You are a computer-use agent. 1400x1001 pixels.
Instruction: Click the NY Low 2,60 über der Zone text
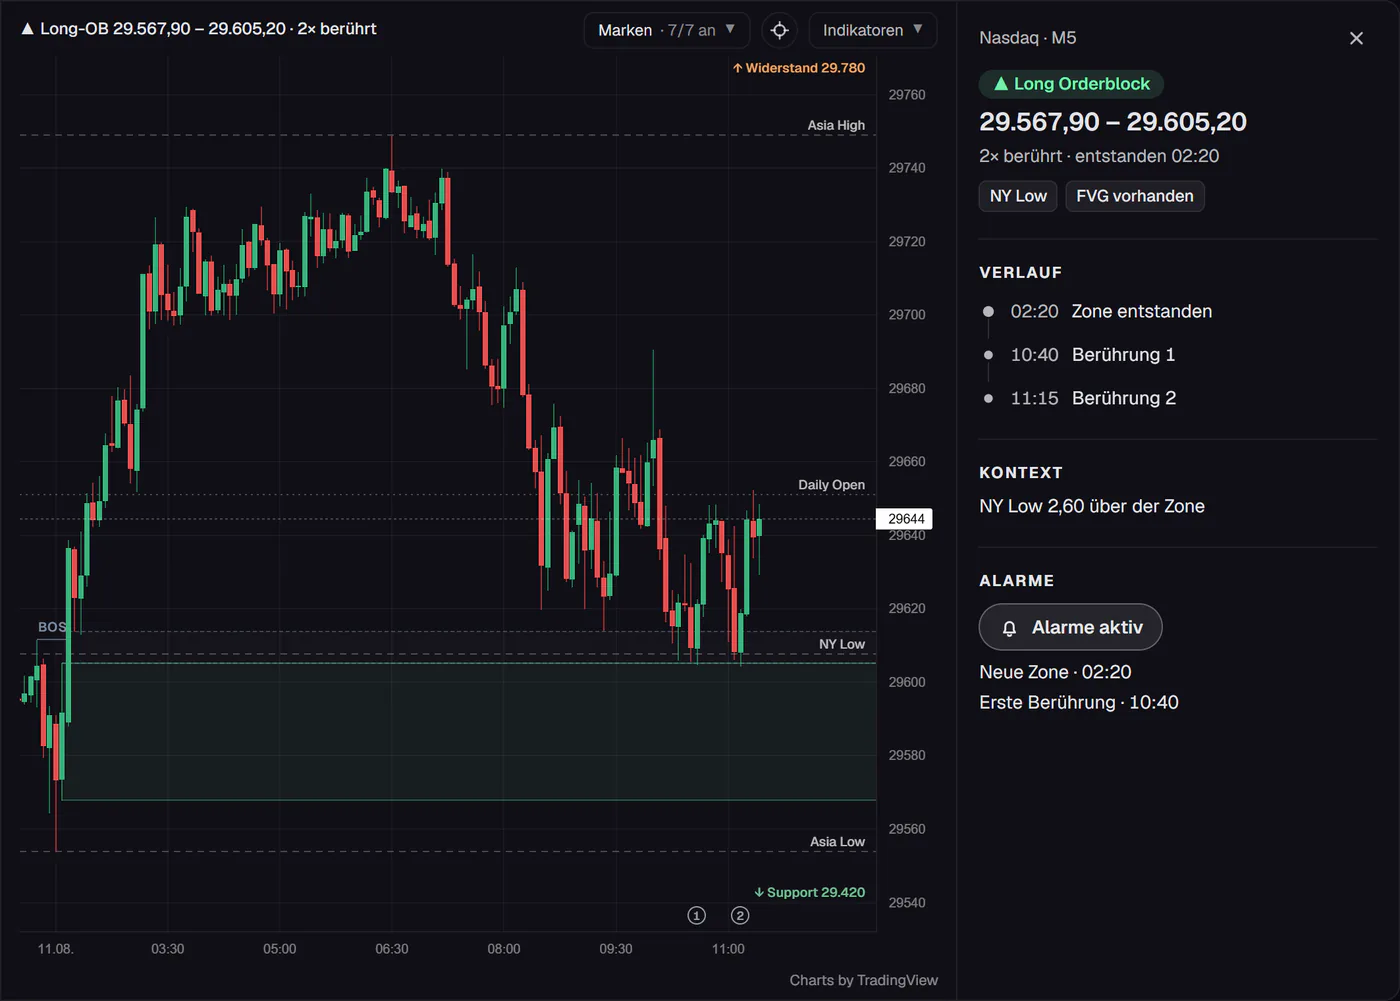pos(1091,506)
